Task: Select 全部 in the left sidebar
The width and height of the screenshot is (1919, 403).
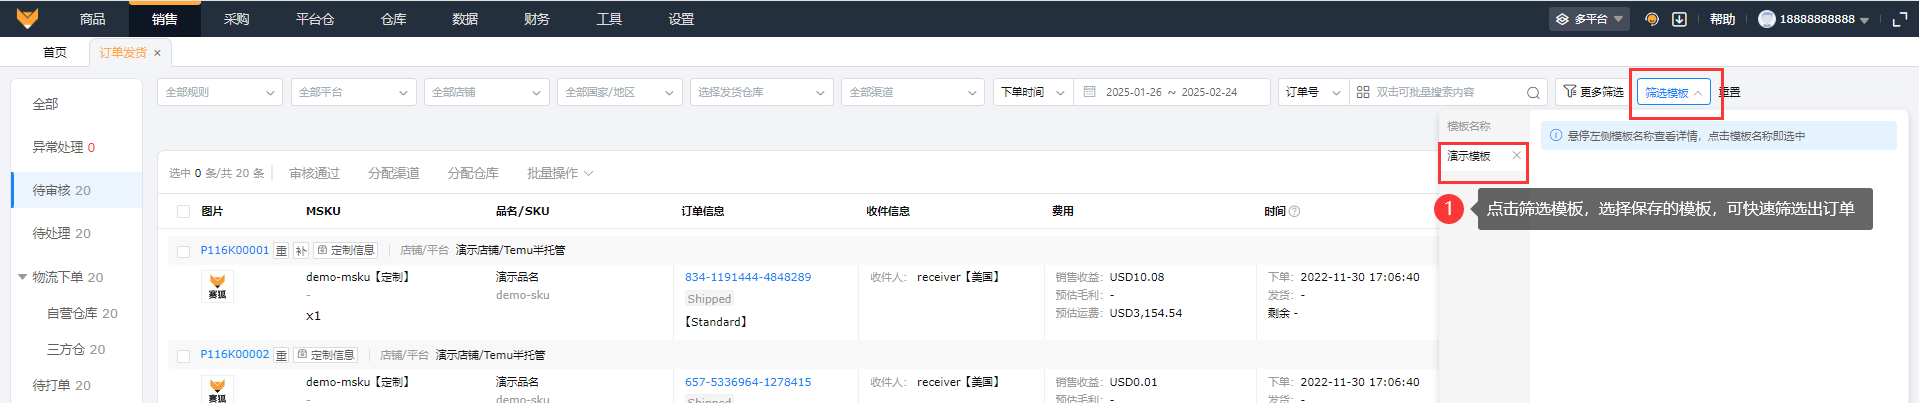Action: click(45, 104)
